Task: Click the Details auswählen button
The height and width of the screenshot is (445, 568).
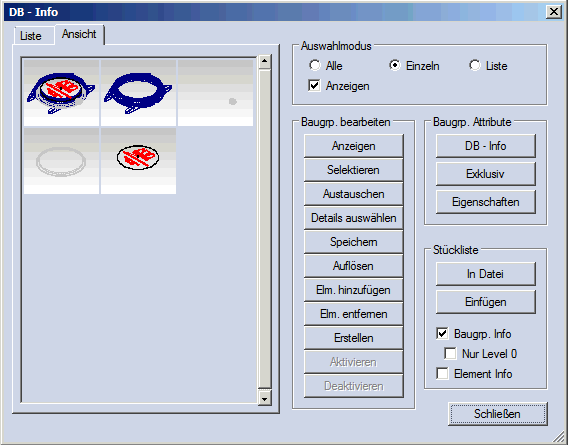Action: (354, 218)
